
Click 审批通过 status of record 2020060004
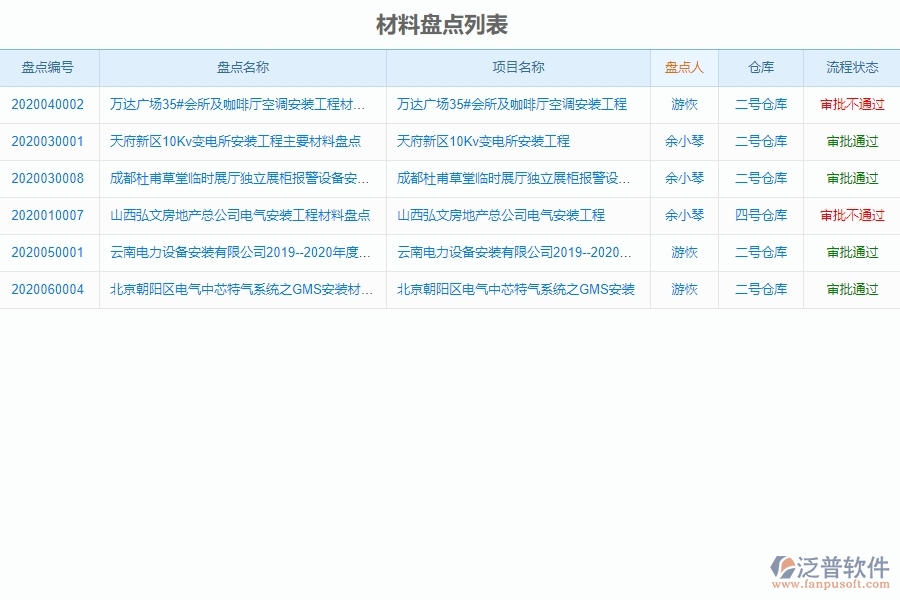pos(851,289)
